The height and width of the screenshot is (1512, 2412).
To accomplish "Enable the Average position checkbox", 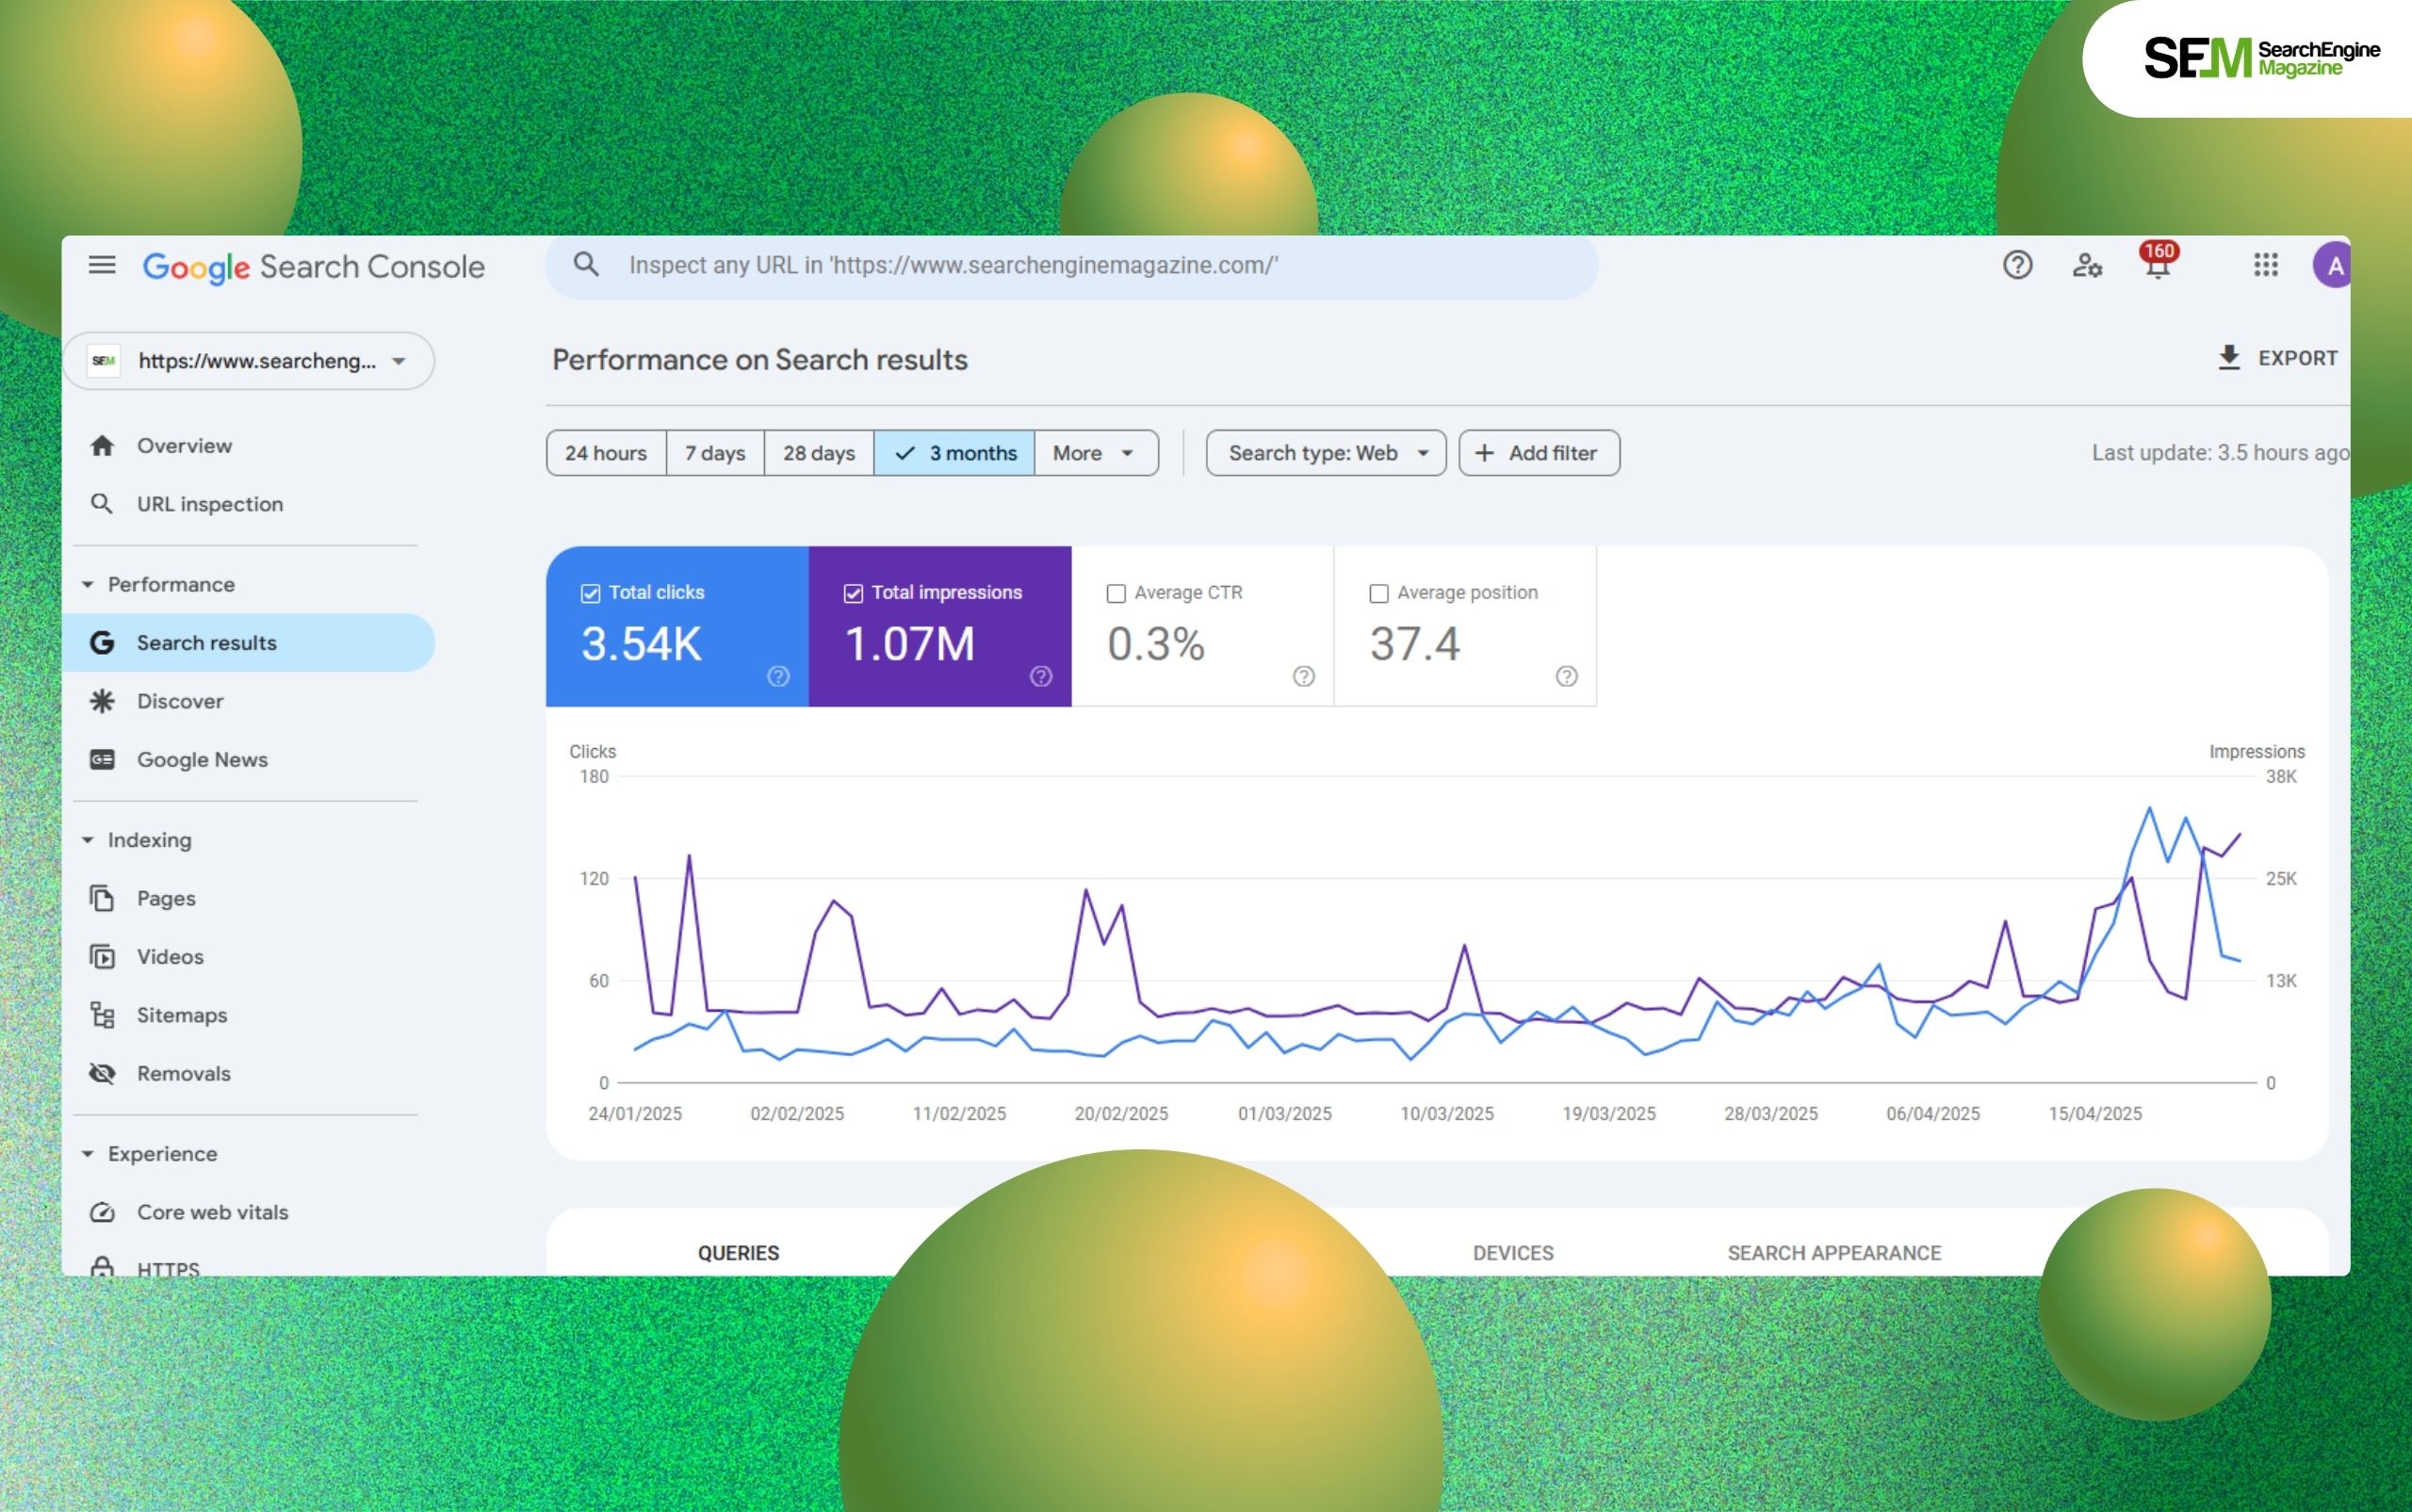I will 1379,593.
